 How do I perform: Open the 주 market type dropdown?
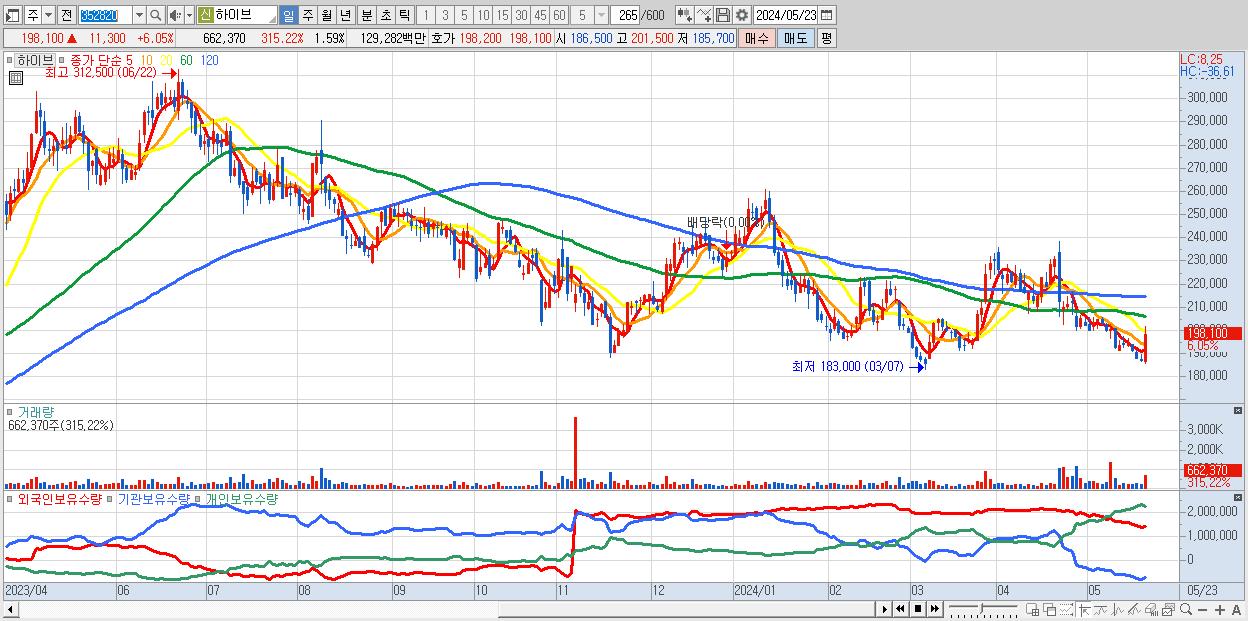pos(48,15)
